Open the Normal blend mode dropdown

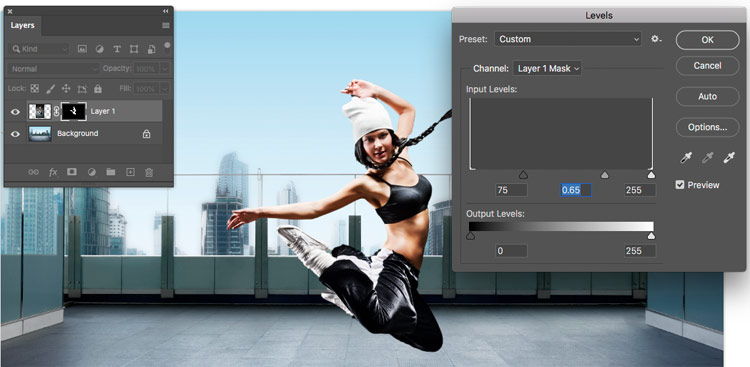coord(54,69)
